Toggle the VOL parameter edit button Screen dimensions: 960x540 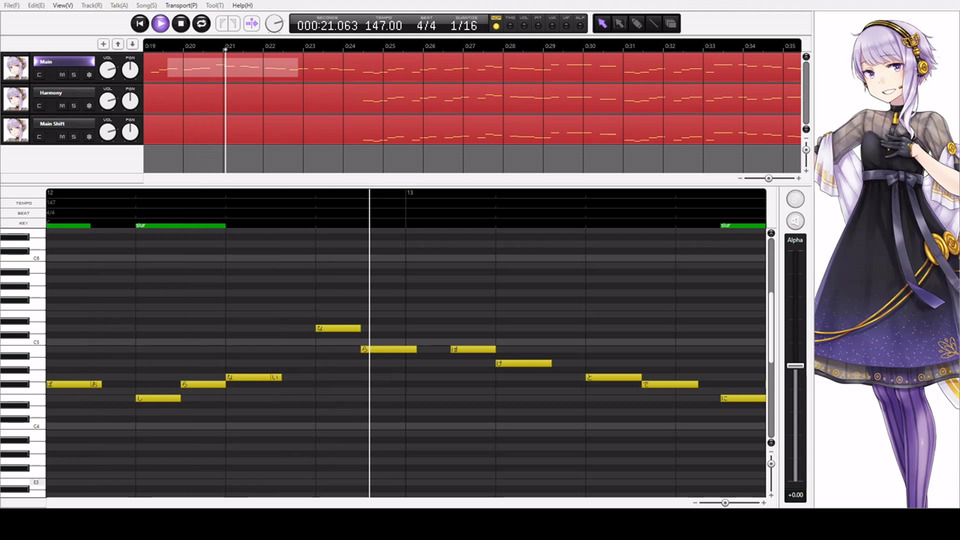tap(524, 23)
